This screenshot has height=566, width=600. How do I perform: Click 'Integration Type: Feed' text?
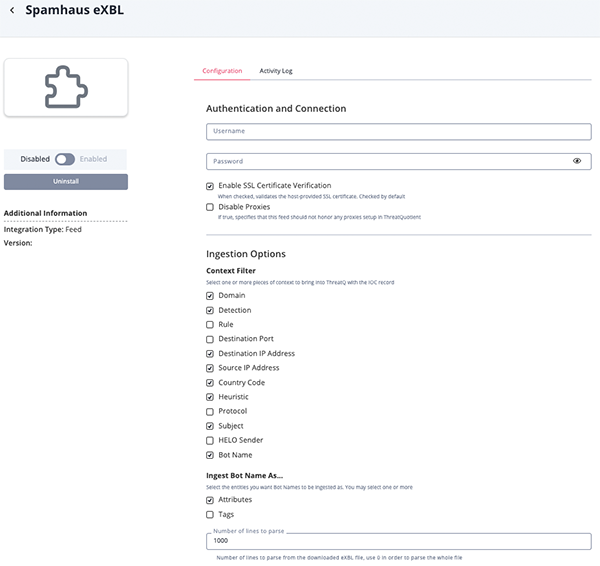[42, 229]
